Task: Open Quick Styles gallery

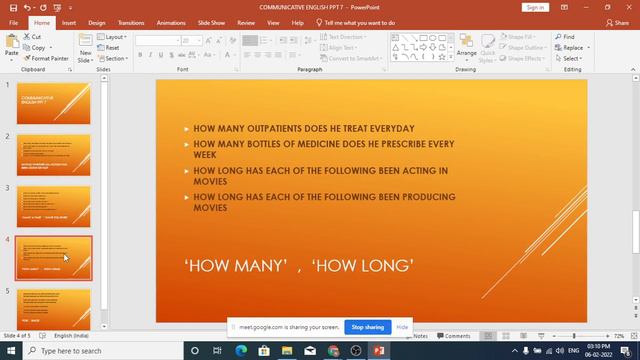Action: pos(487,48)
